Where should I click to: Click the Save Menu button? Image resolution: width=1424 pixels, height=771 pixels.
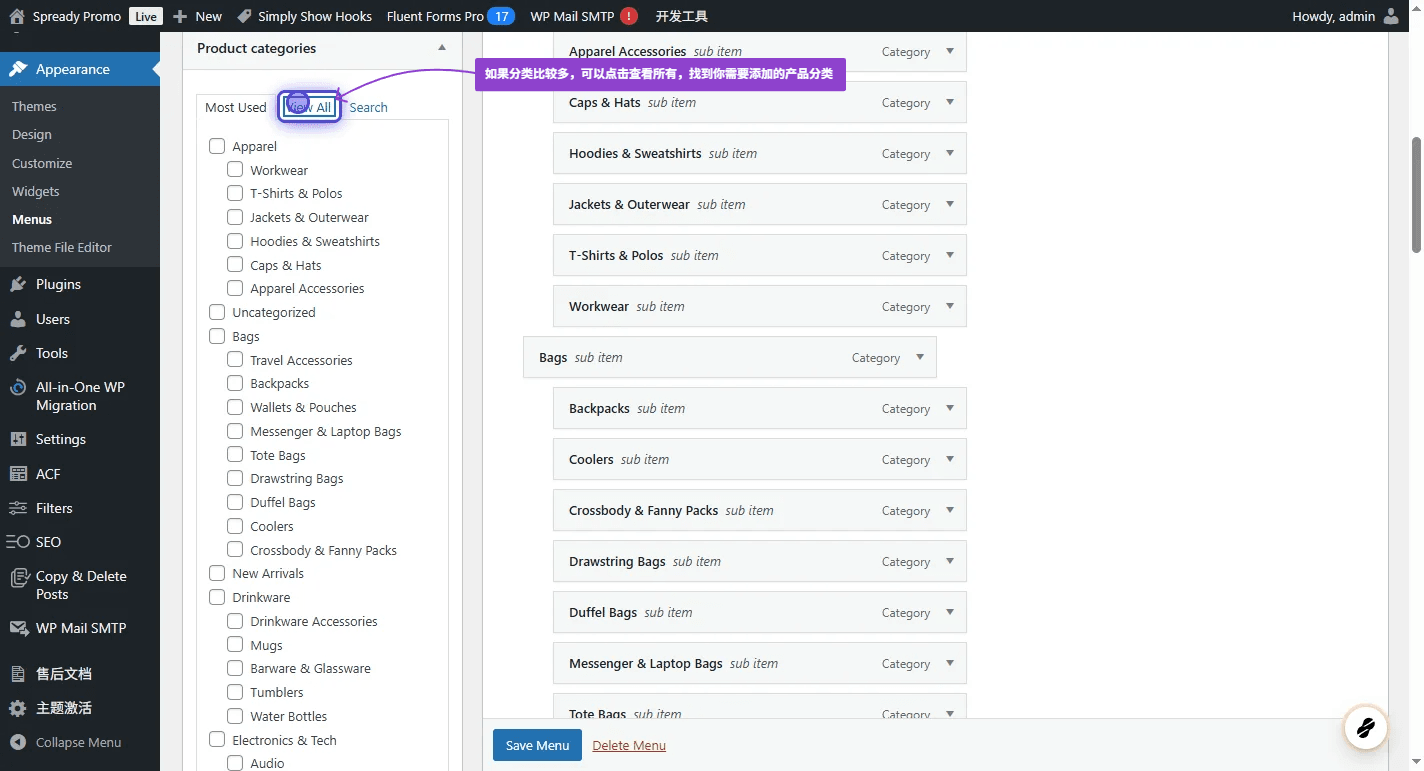(x=537, y=745)
